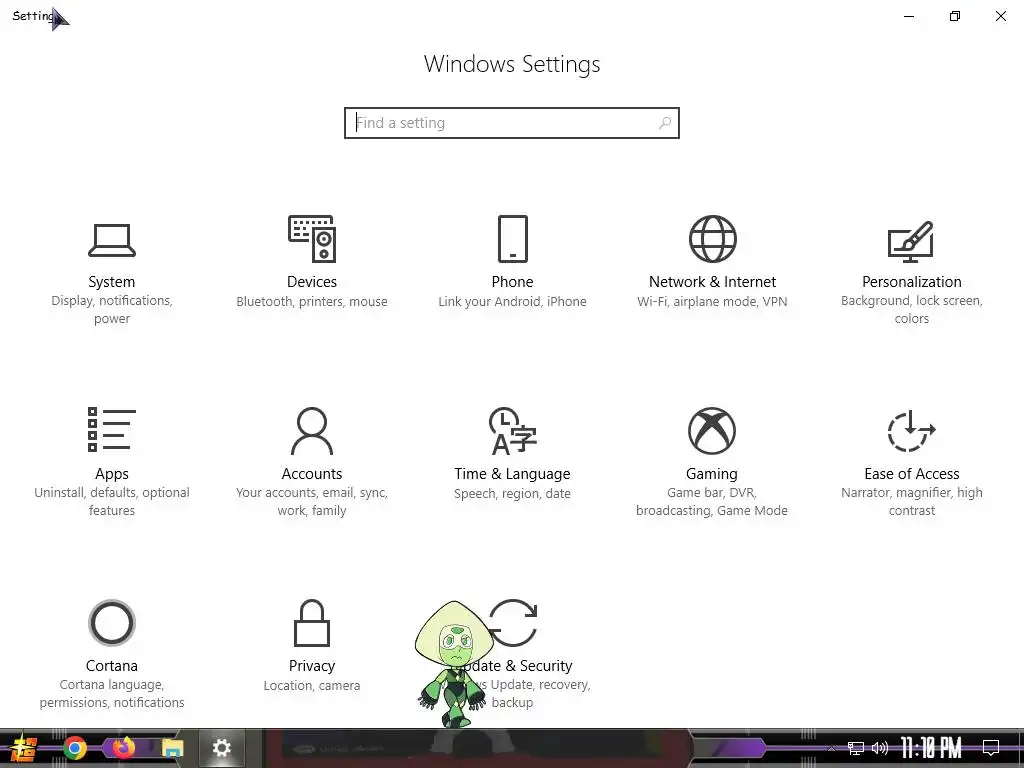Open the Gaming Xbox icon

(x=712, y=431)
